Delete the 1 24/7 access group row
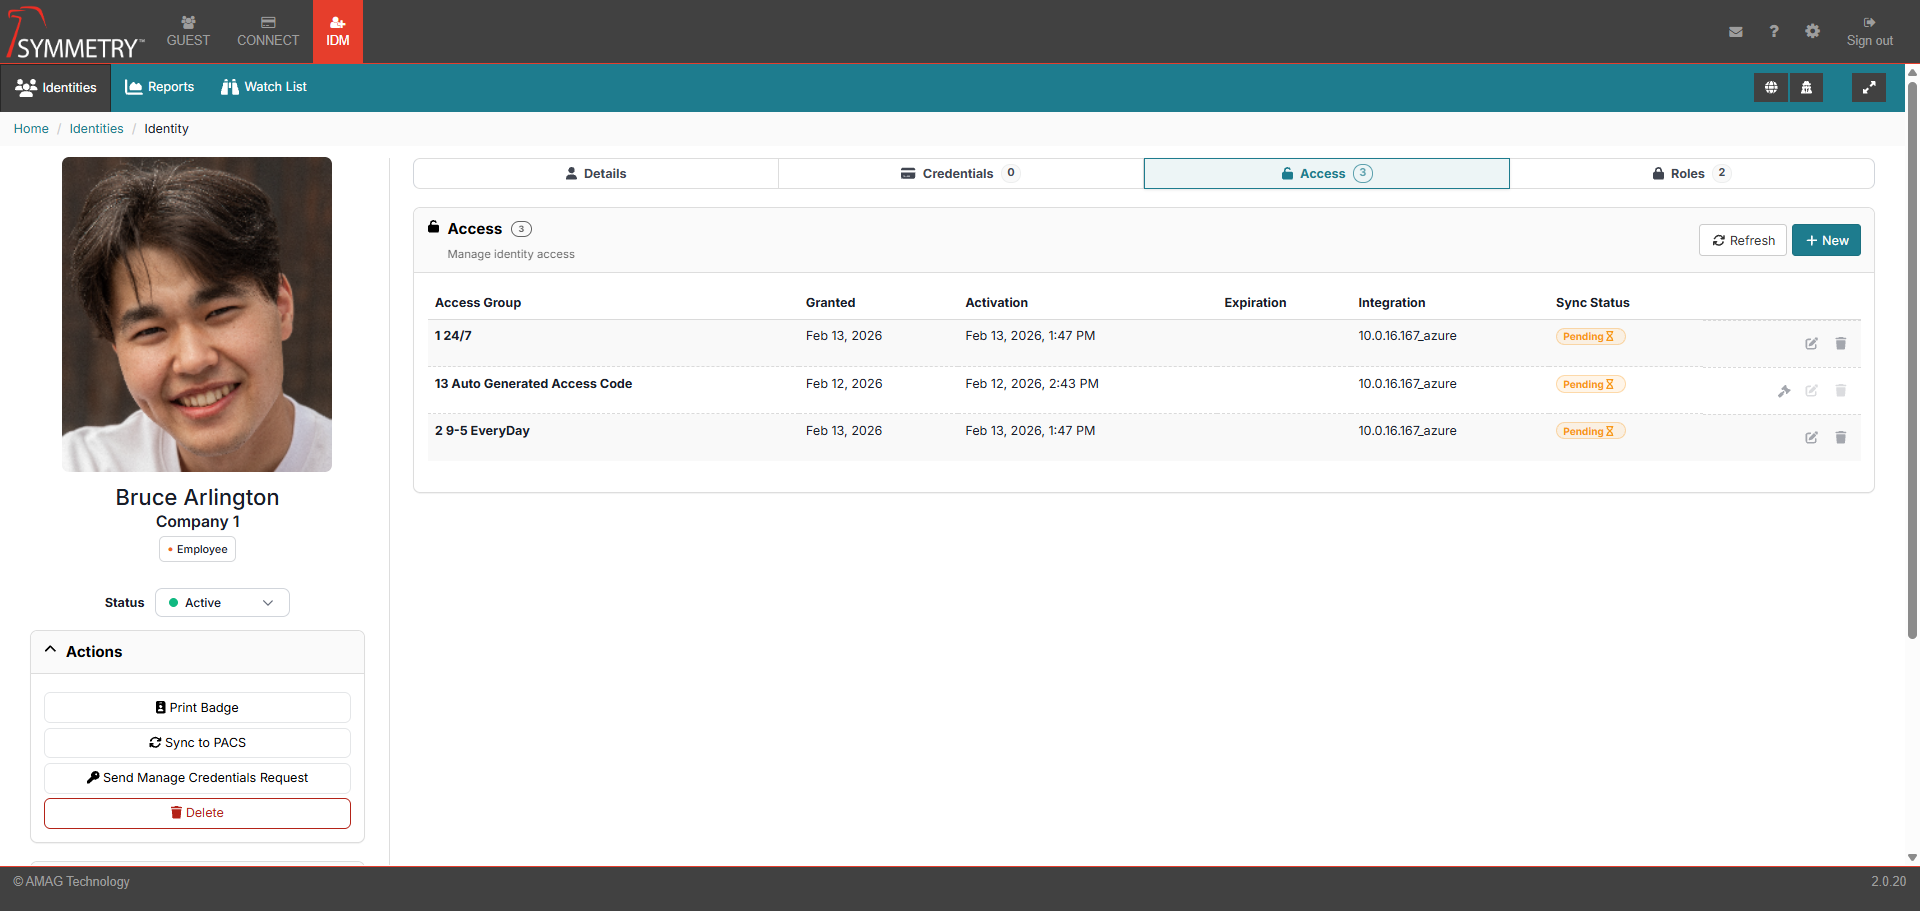1920x911 pixels. [x=1840, y=344]
